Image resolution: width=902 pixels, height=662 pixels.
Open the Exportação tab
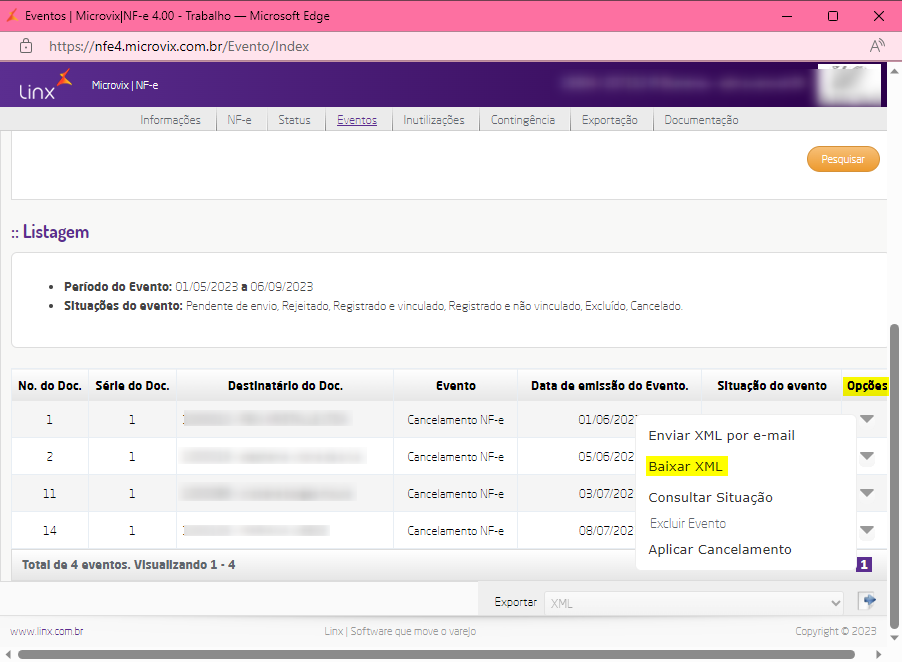pyautogui.click(x=610, y=120)
